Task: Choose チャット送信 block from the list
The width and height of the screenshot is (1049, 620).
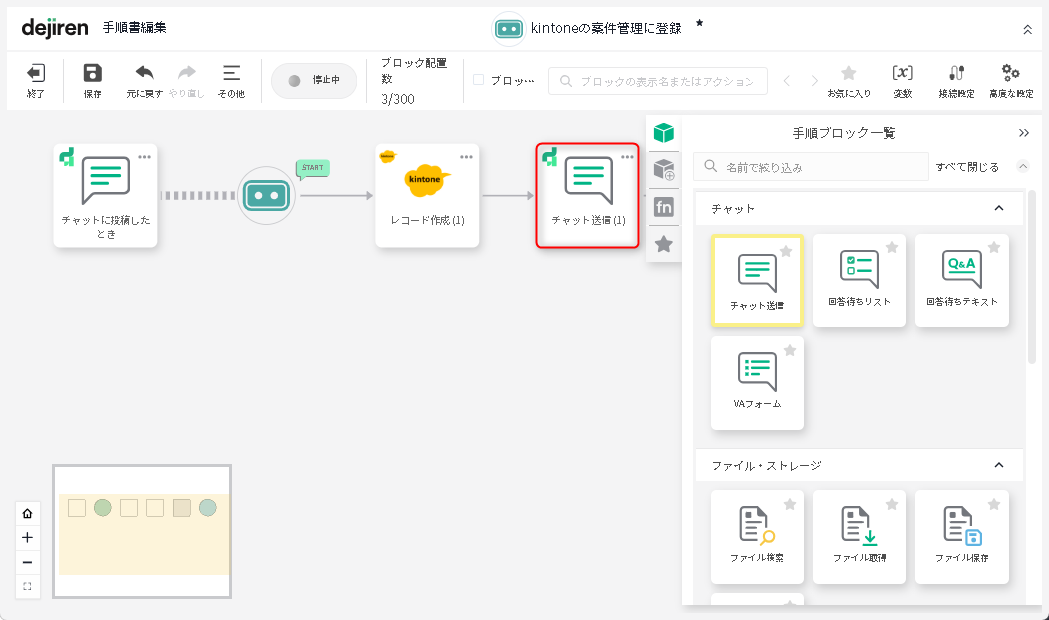Action: (757, 280)
